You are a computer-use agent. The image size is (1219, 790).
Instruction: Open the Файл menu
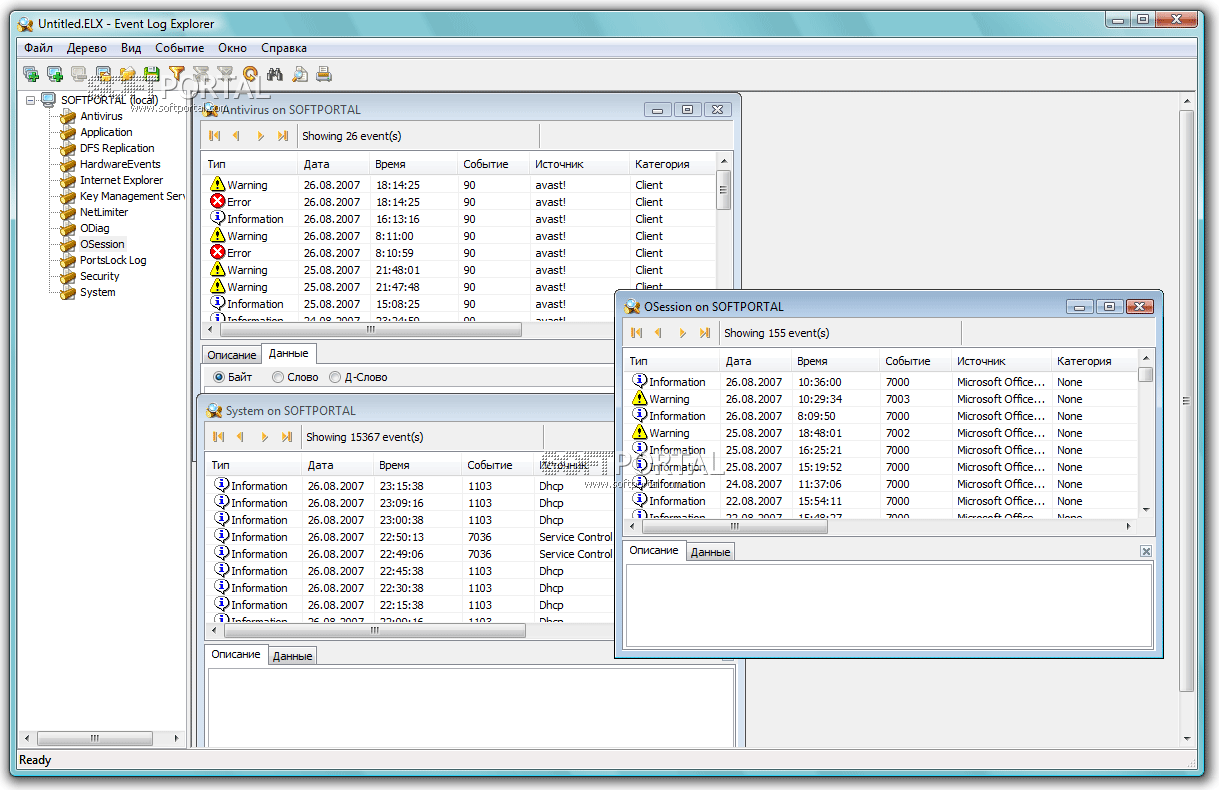click(x=39, y=48)
